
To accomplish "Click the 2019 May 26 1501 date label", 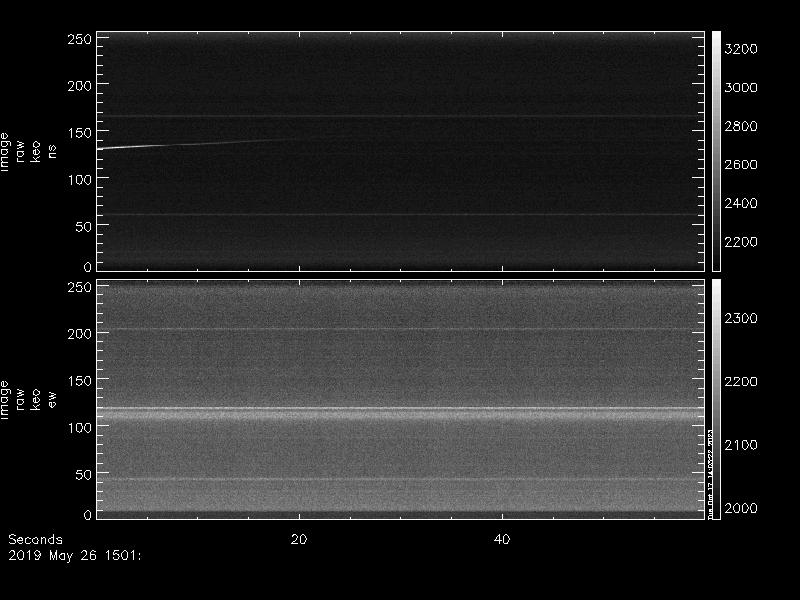I will 74,556.
